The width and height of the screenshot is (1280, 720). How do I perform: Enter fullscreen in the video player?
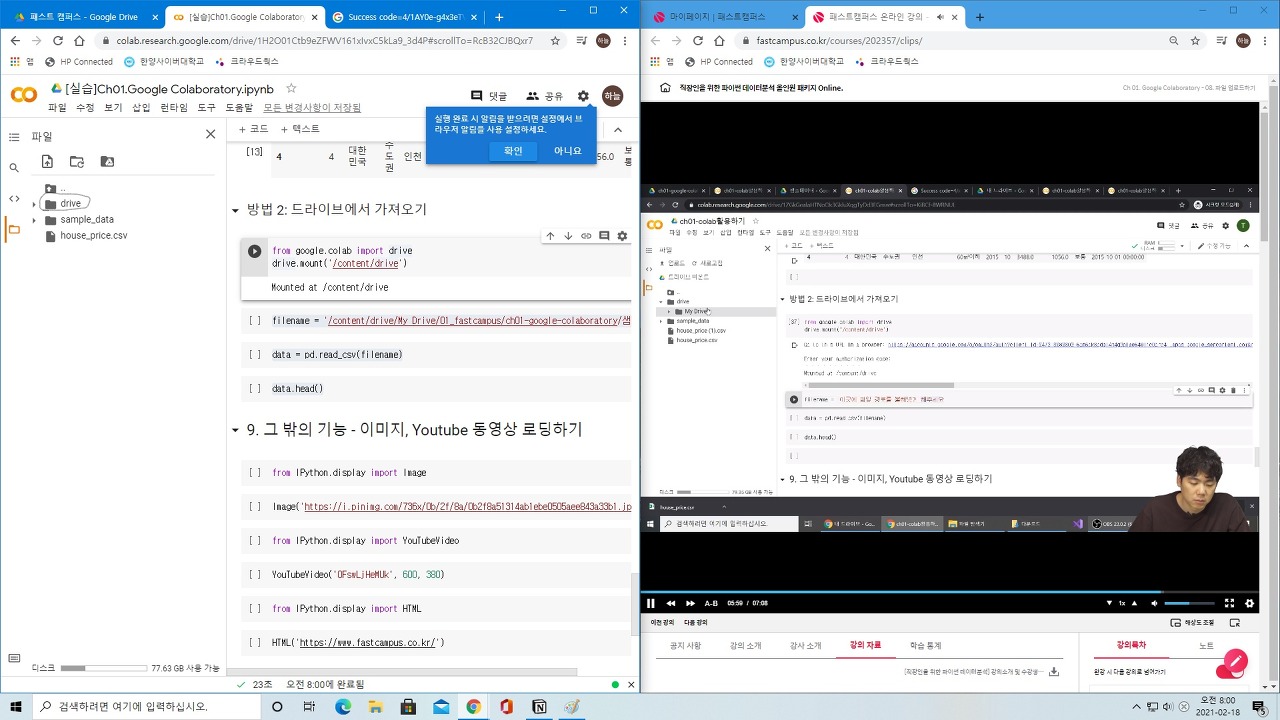coord(1230,603)
